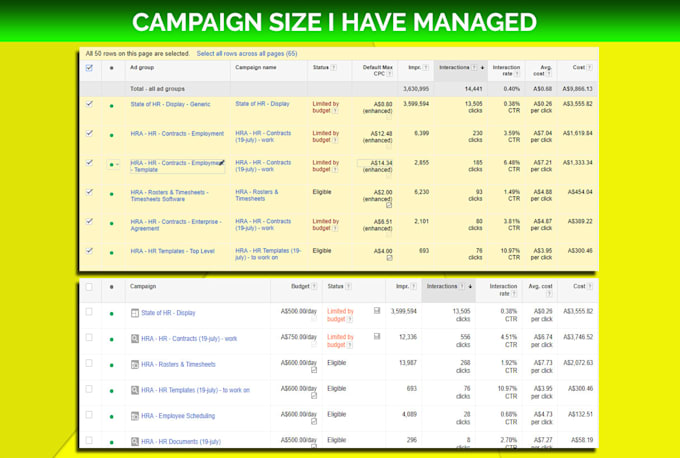The image size is (680, 458).
Task: Click the help icon next to Impr. in ad group table
Action: click(426, 67)
